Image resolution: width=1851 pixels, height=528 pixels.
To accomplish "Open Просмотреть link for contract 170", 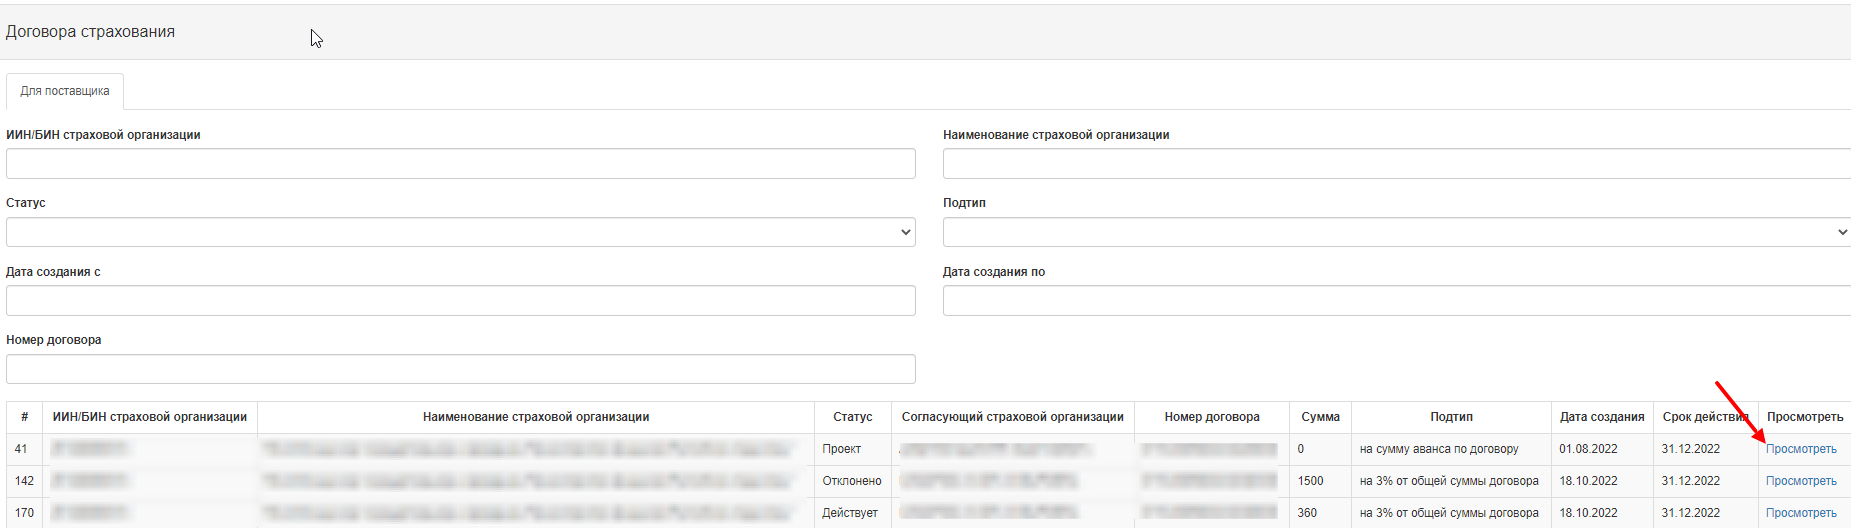I will pos(1800,513).
